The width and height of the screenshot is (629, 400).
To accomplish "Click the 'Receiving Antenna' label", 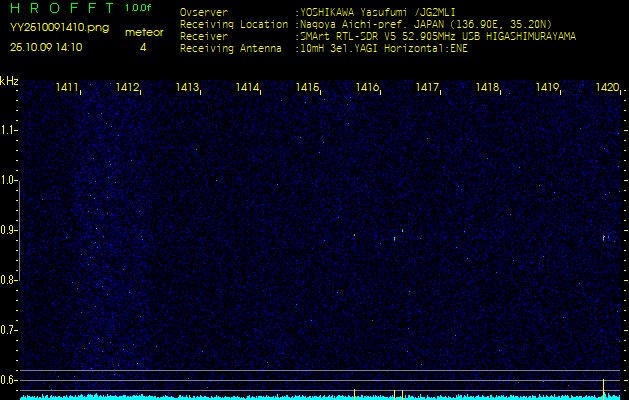I will point(231,49).
